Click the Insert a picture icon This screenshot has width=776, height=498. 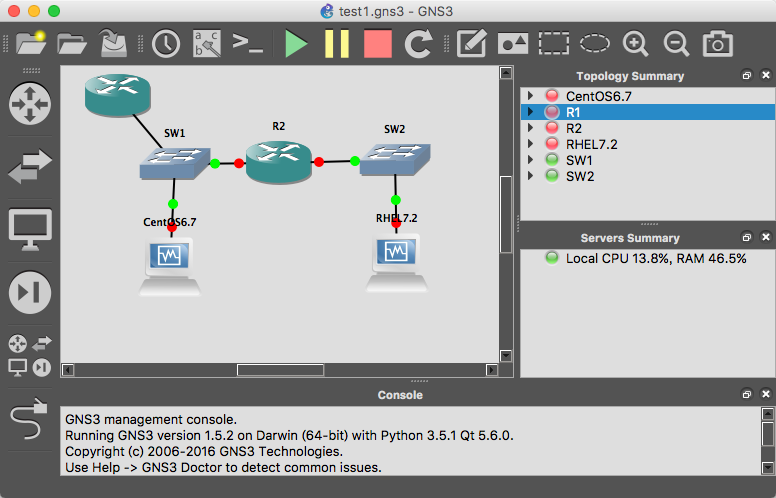click(512, 44)
